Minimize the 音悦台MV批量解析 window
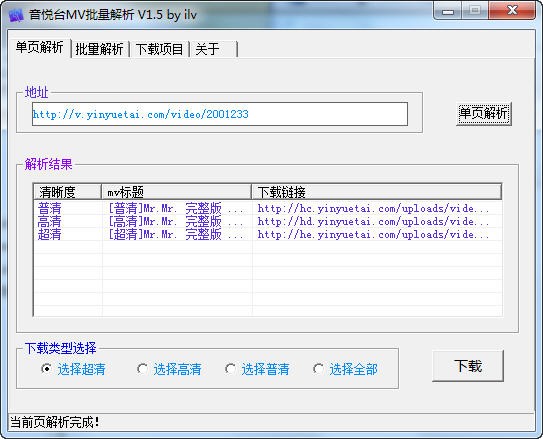 (448, 11)
